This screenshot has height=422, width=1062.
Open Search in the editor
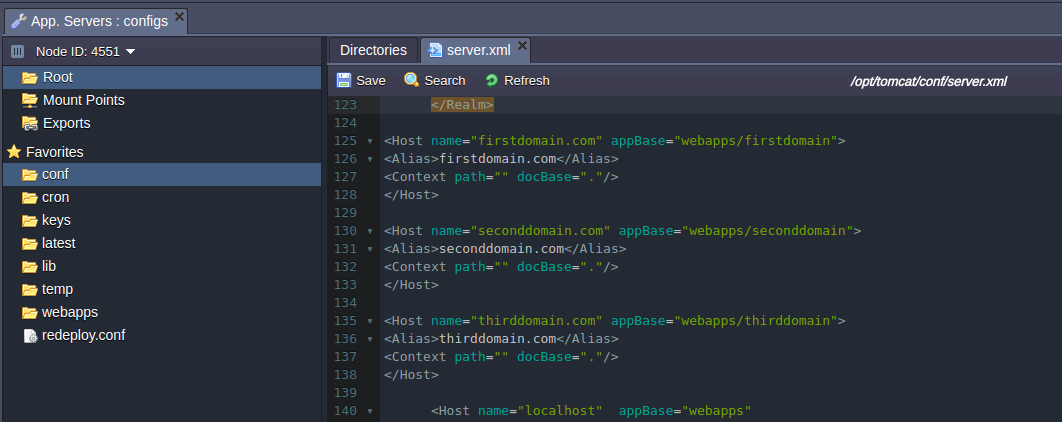click(x=434, y=81)
